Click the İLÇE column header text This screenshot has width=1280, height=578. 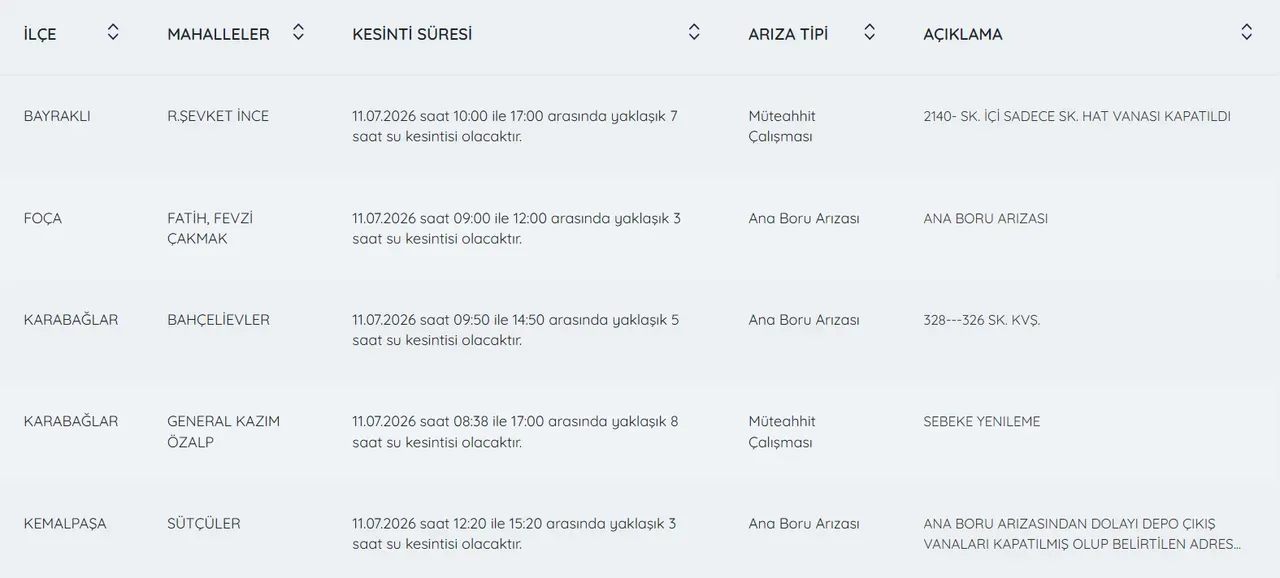point(40,34)
